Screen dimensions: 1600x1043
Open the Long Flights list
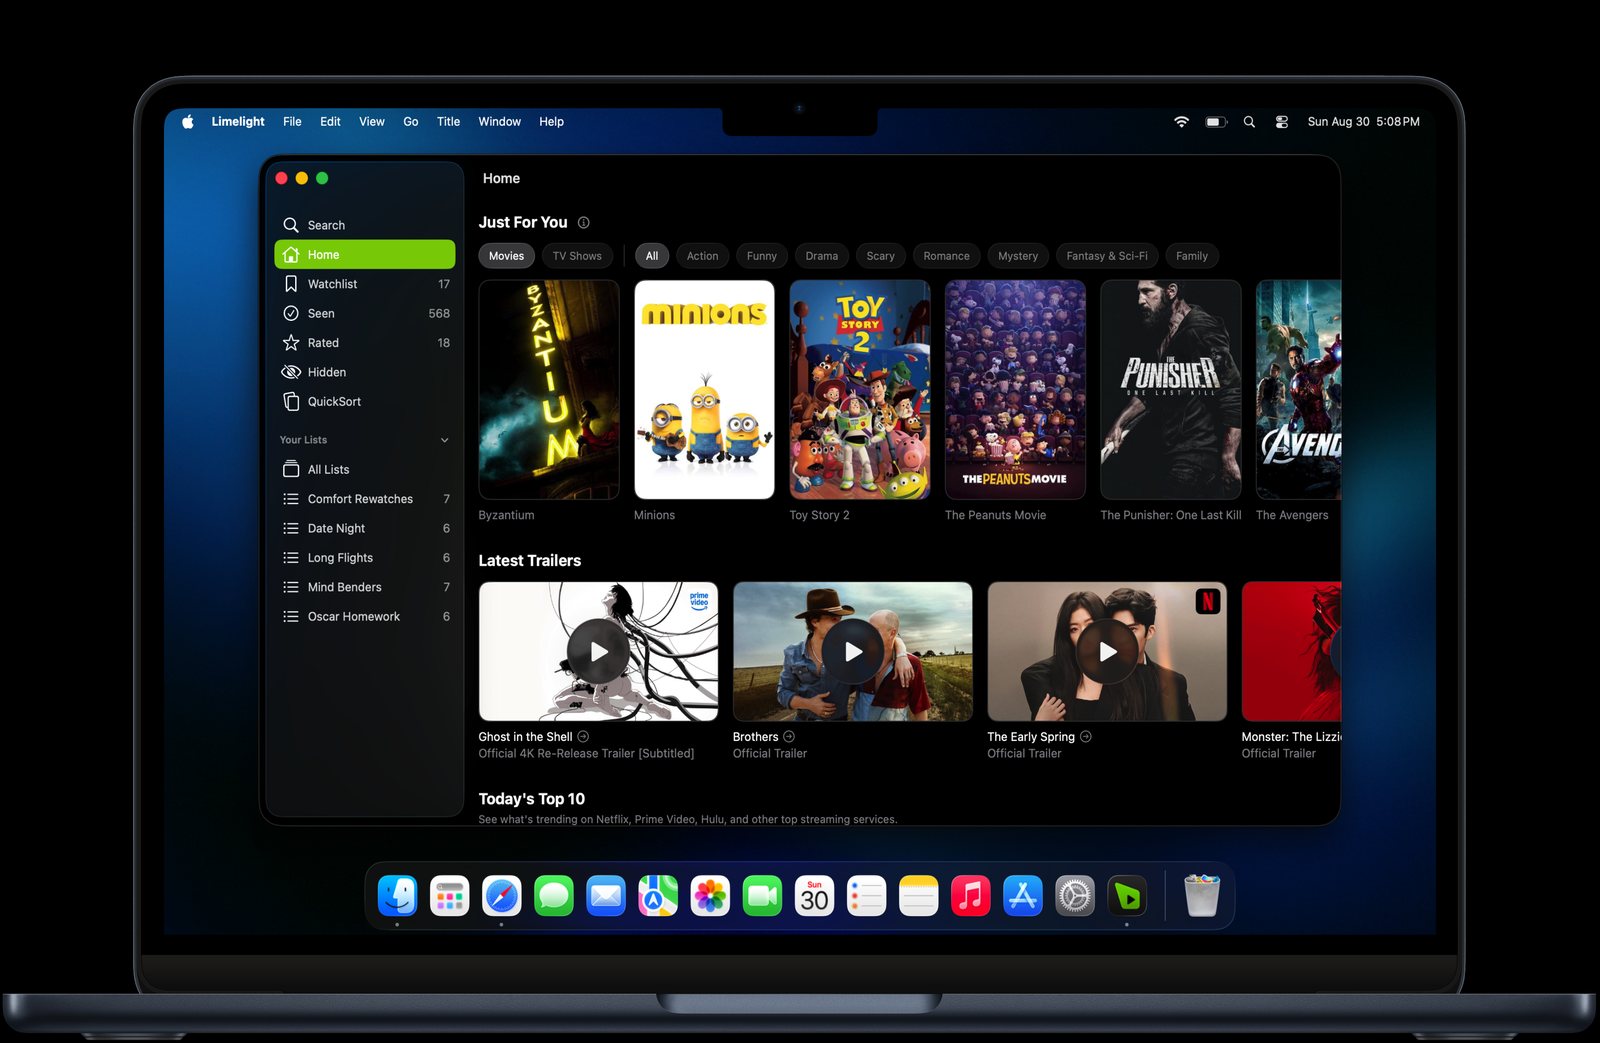click(365, 558)
